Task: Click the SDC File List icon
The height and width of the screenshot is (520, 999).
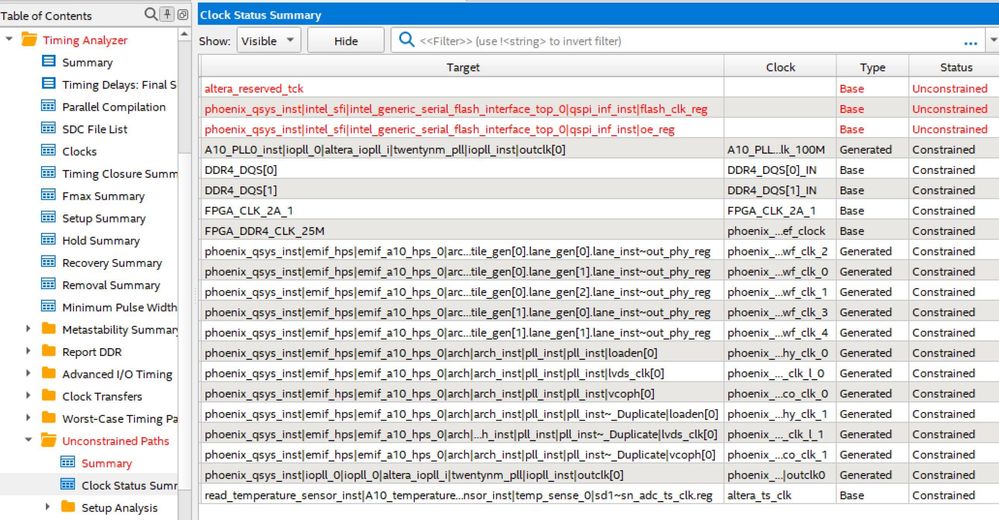Action: 48,129
